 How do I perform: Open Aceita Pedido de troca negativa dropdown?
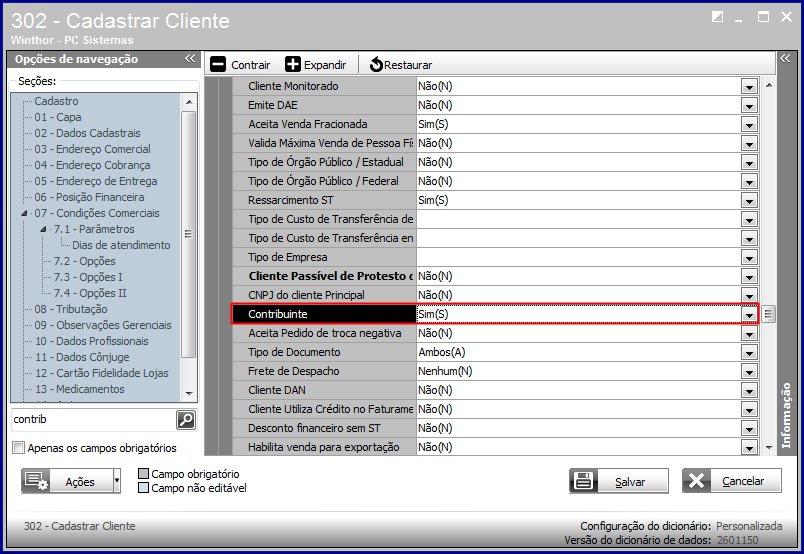(x=749, y=333)
